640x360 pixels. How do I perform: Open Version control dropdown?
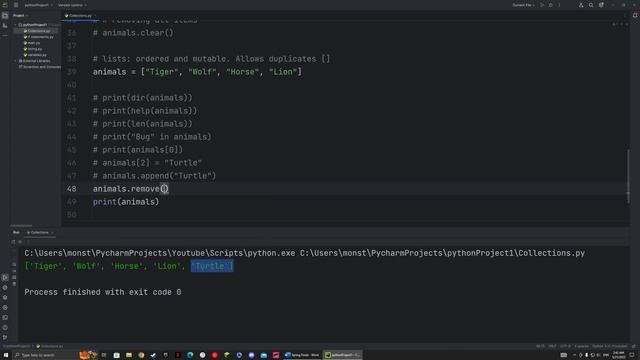click(x=72, y=5)
